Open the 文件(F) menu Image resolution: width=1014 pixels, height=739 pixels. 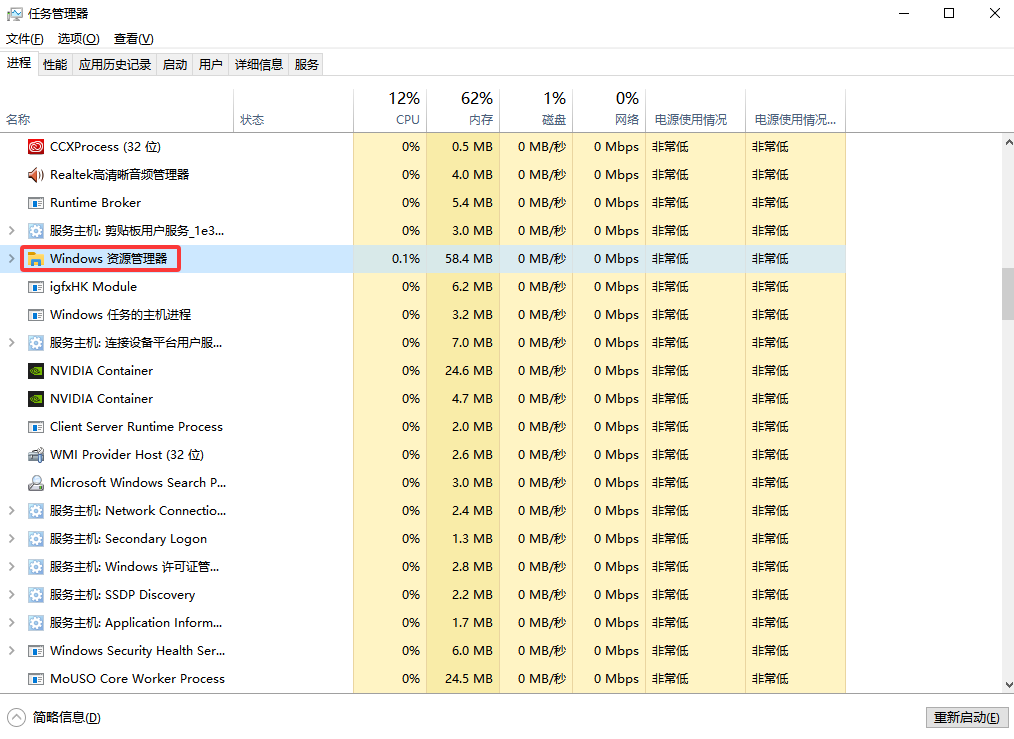pyautogui.click(x=25, y=39)
